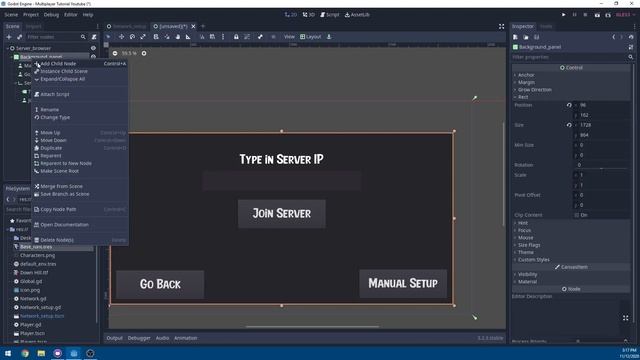This screenshot has height=360, width=640.
Task: Click the zoom in plus button
Action: pyautogui.click(x=144, y=53)
